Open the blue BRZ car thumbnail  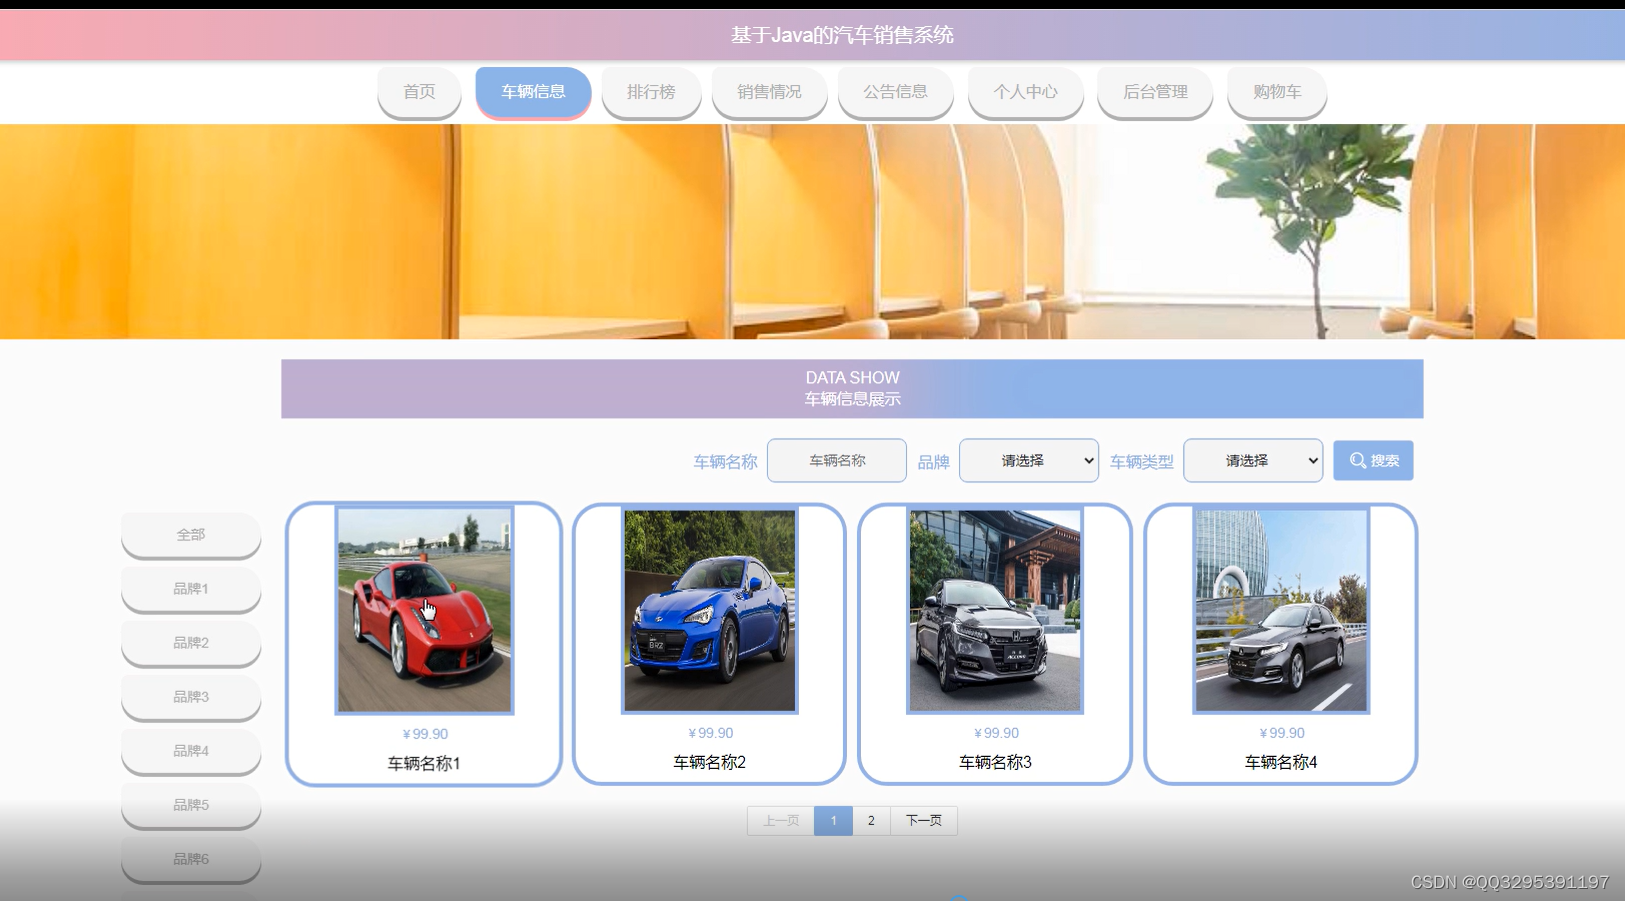click(710, 610)
